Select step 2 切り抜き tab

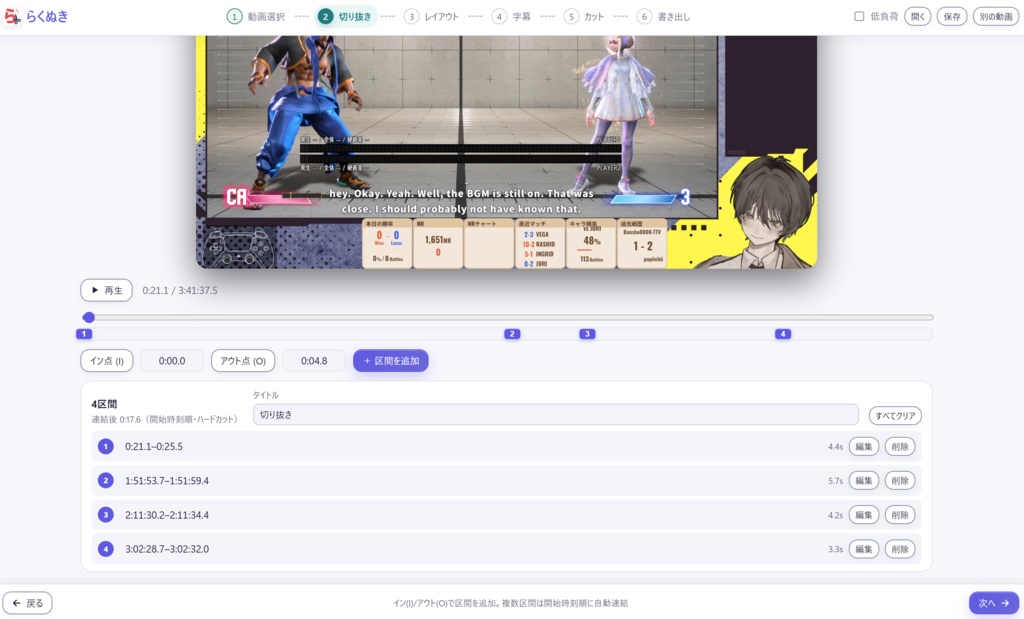(x=346, y=16)
